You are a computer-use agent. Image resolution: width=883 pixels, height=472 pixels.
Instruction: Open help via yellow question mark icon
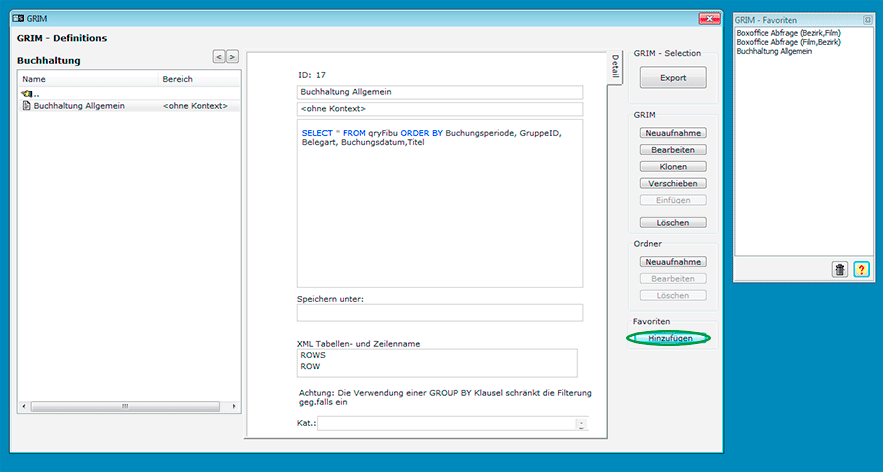tap(861, 269)
